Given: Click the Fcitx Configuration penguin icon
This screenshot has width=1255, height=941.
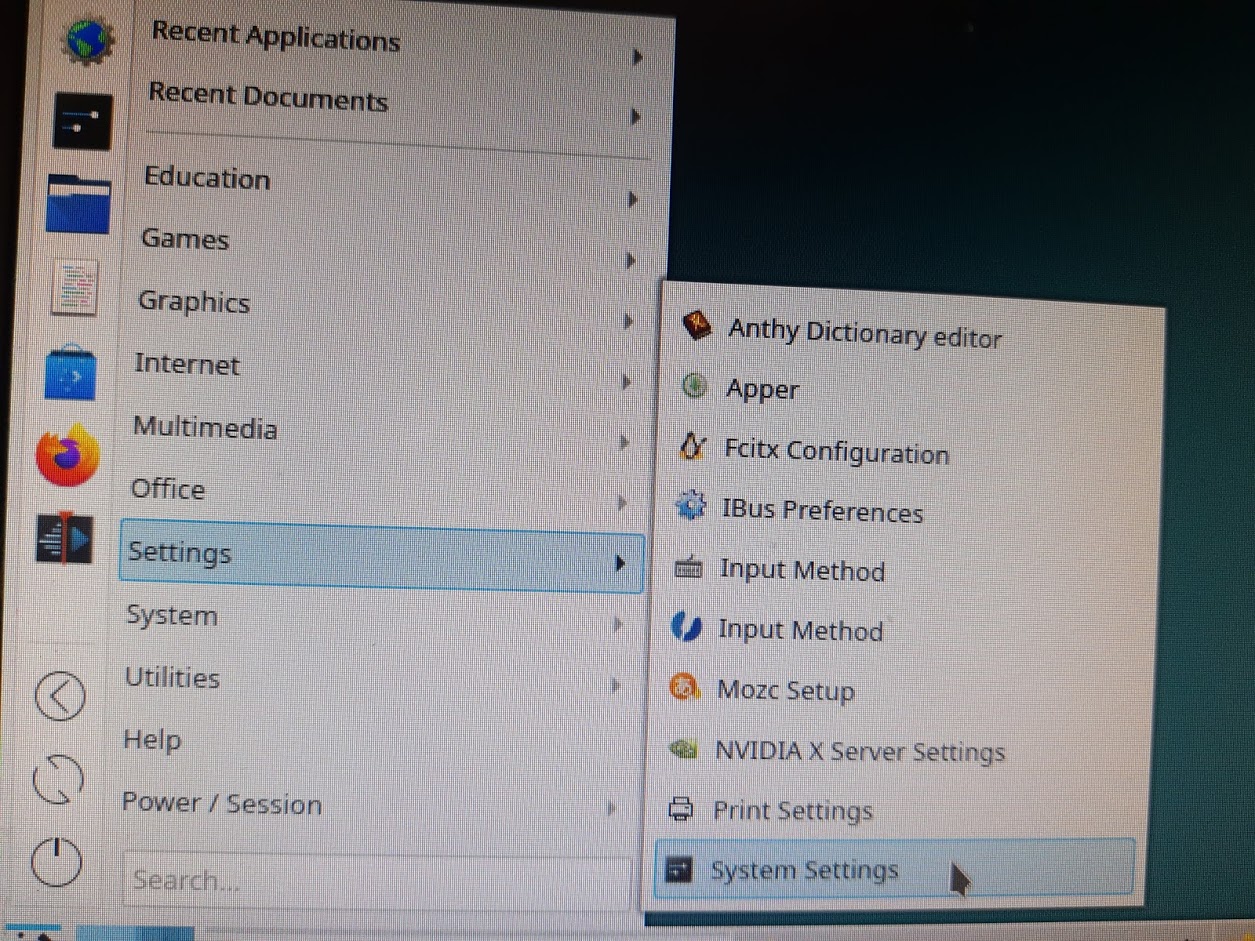Looking at the screenshot, I should point(692,446).
